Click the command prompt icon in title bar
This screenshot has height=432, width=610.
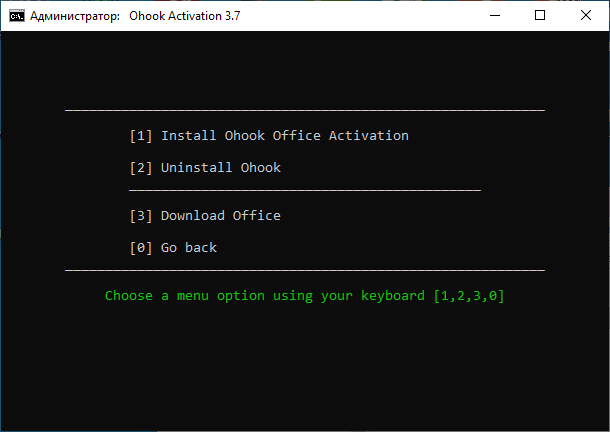click(17, 16)
